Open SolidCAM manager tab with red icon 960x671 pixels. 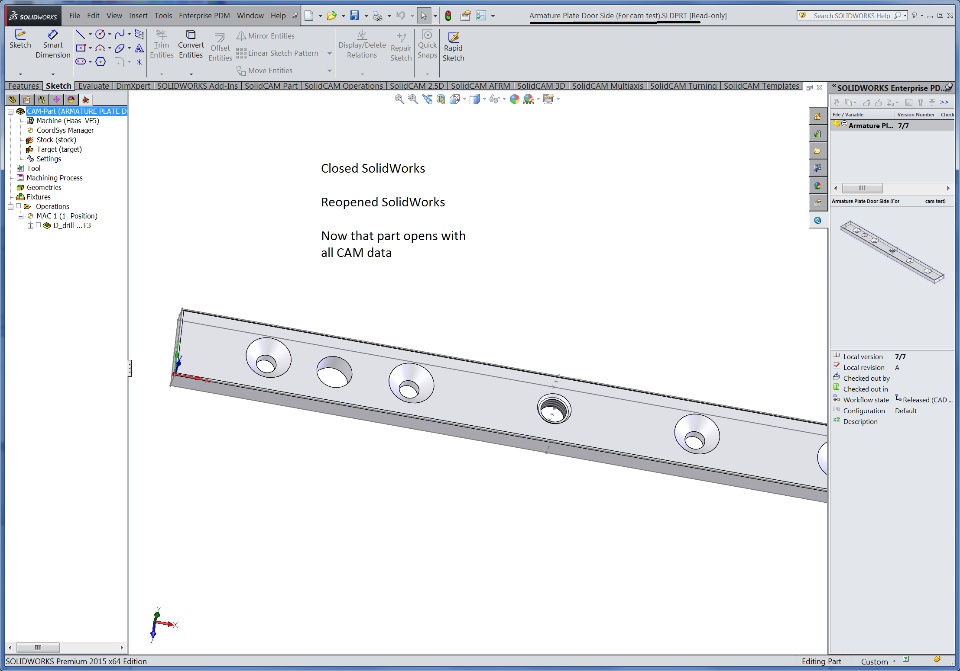tap(85, 99)
